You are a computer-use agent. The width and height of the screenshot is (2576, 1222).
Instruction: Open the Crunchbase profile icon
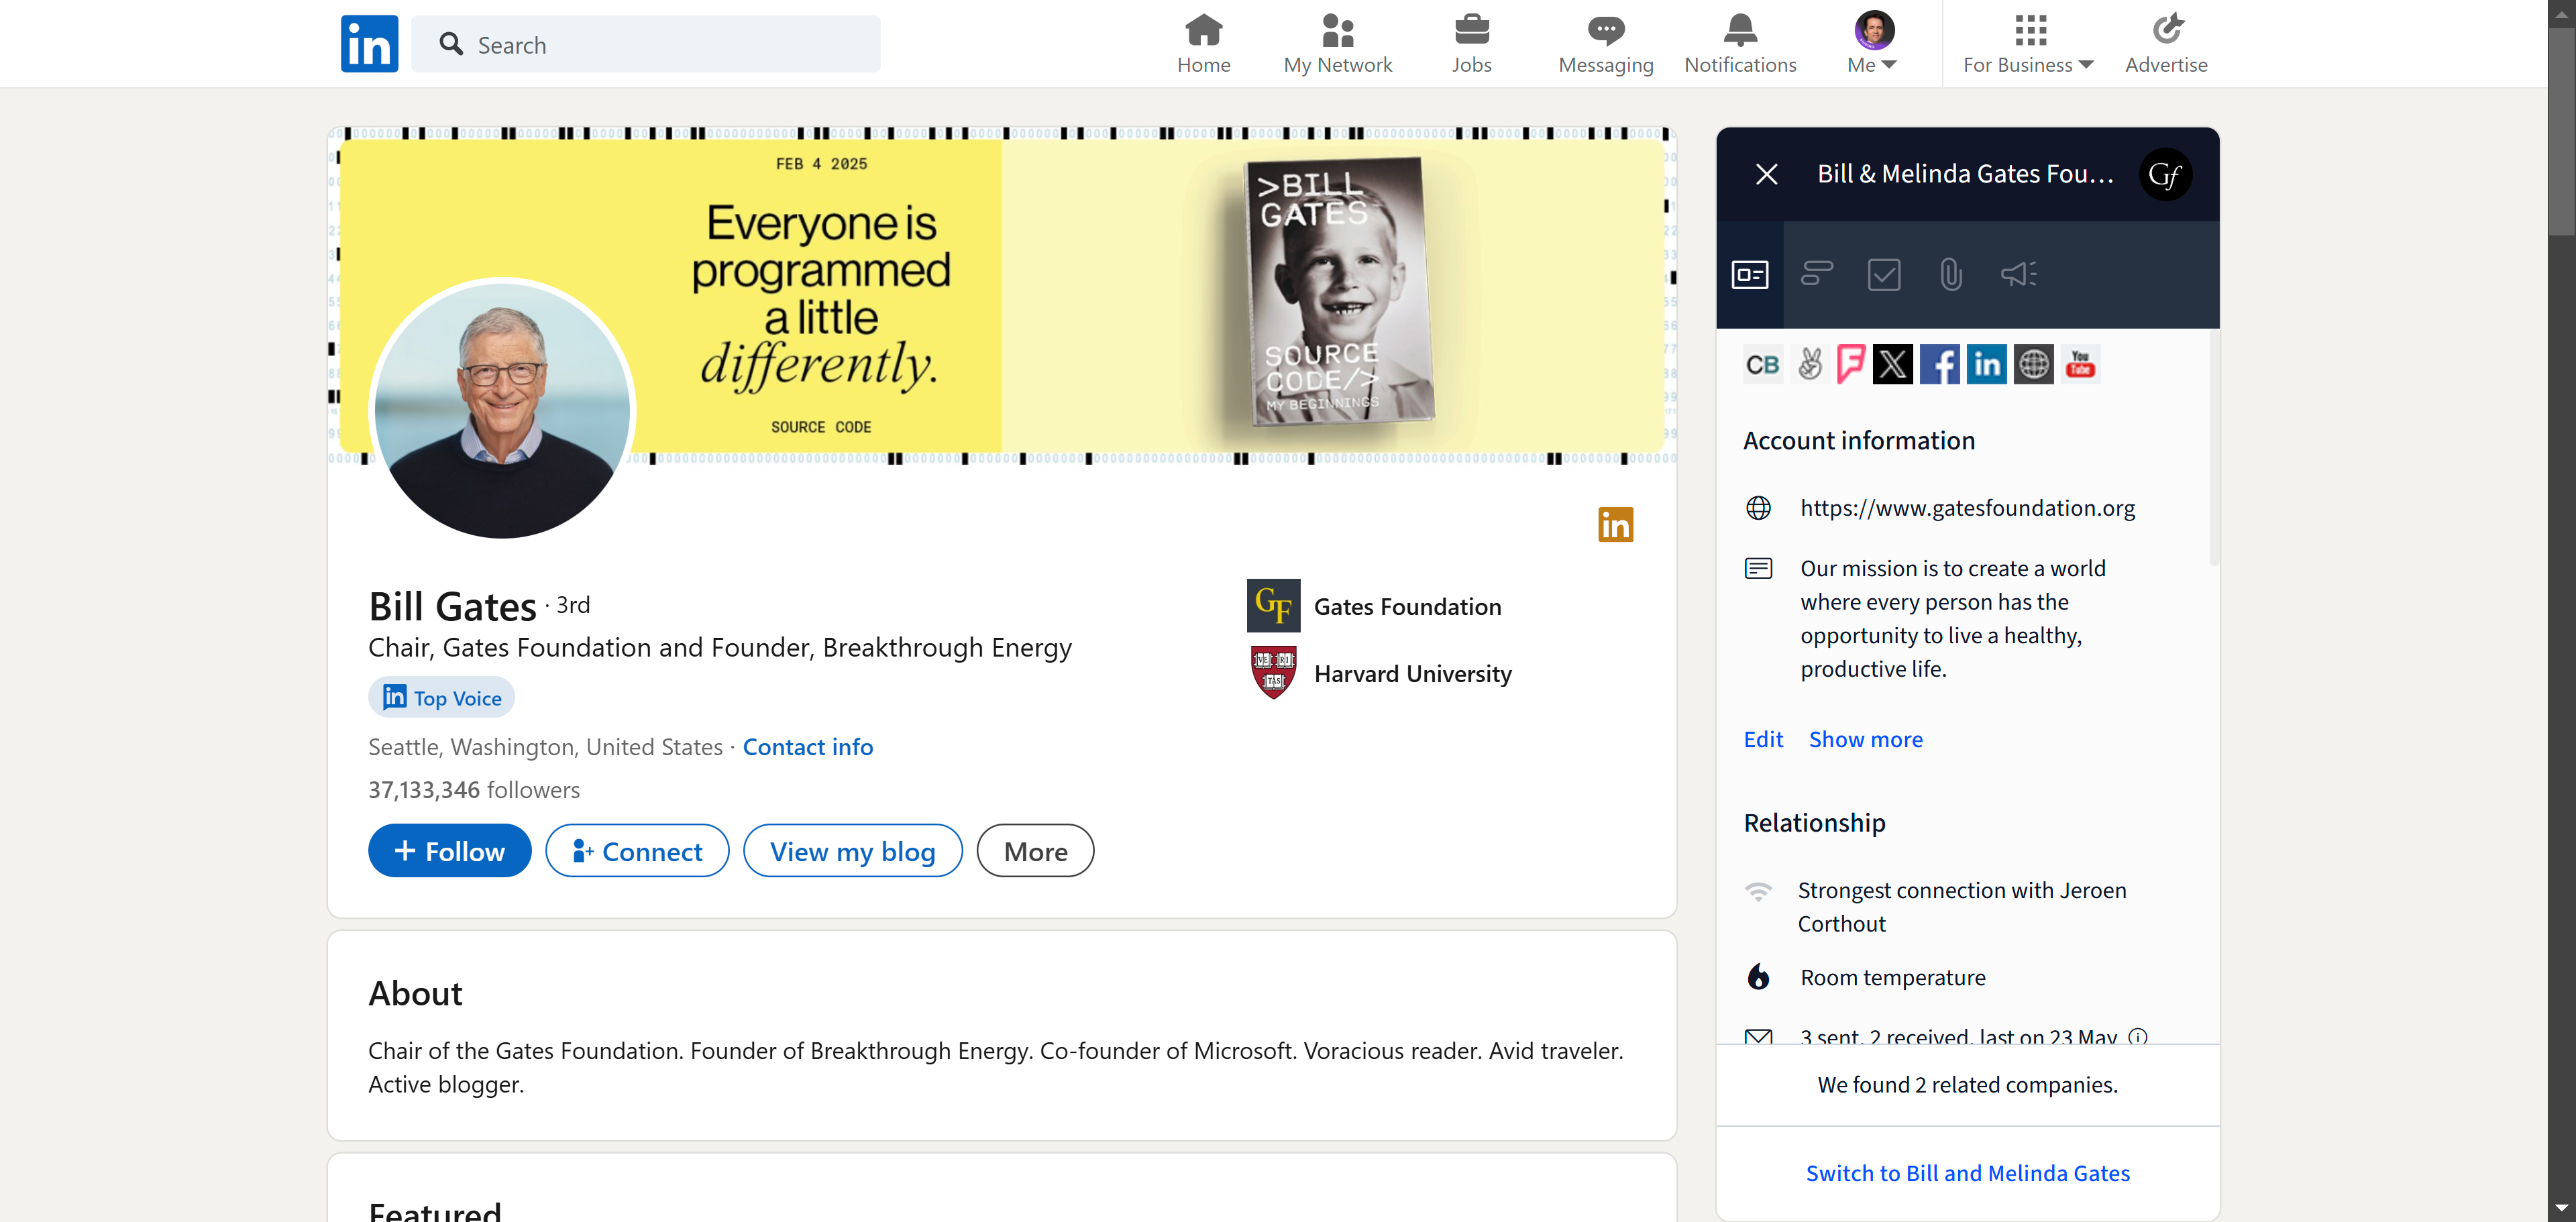pos(1763,364)
